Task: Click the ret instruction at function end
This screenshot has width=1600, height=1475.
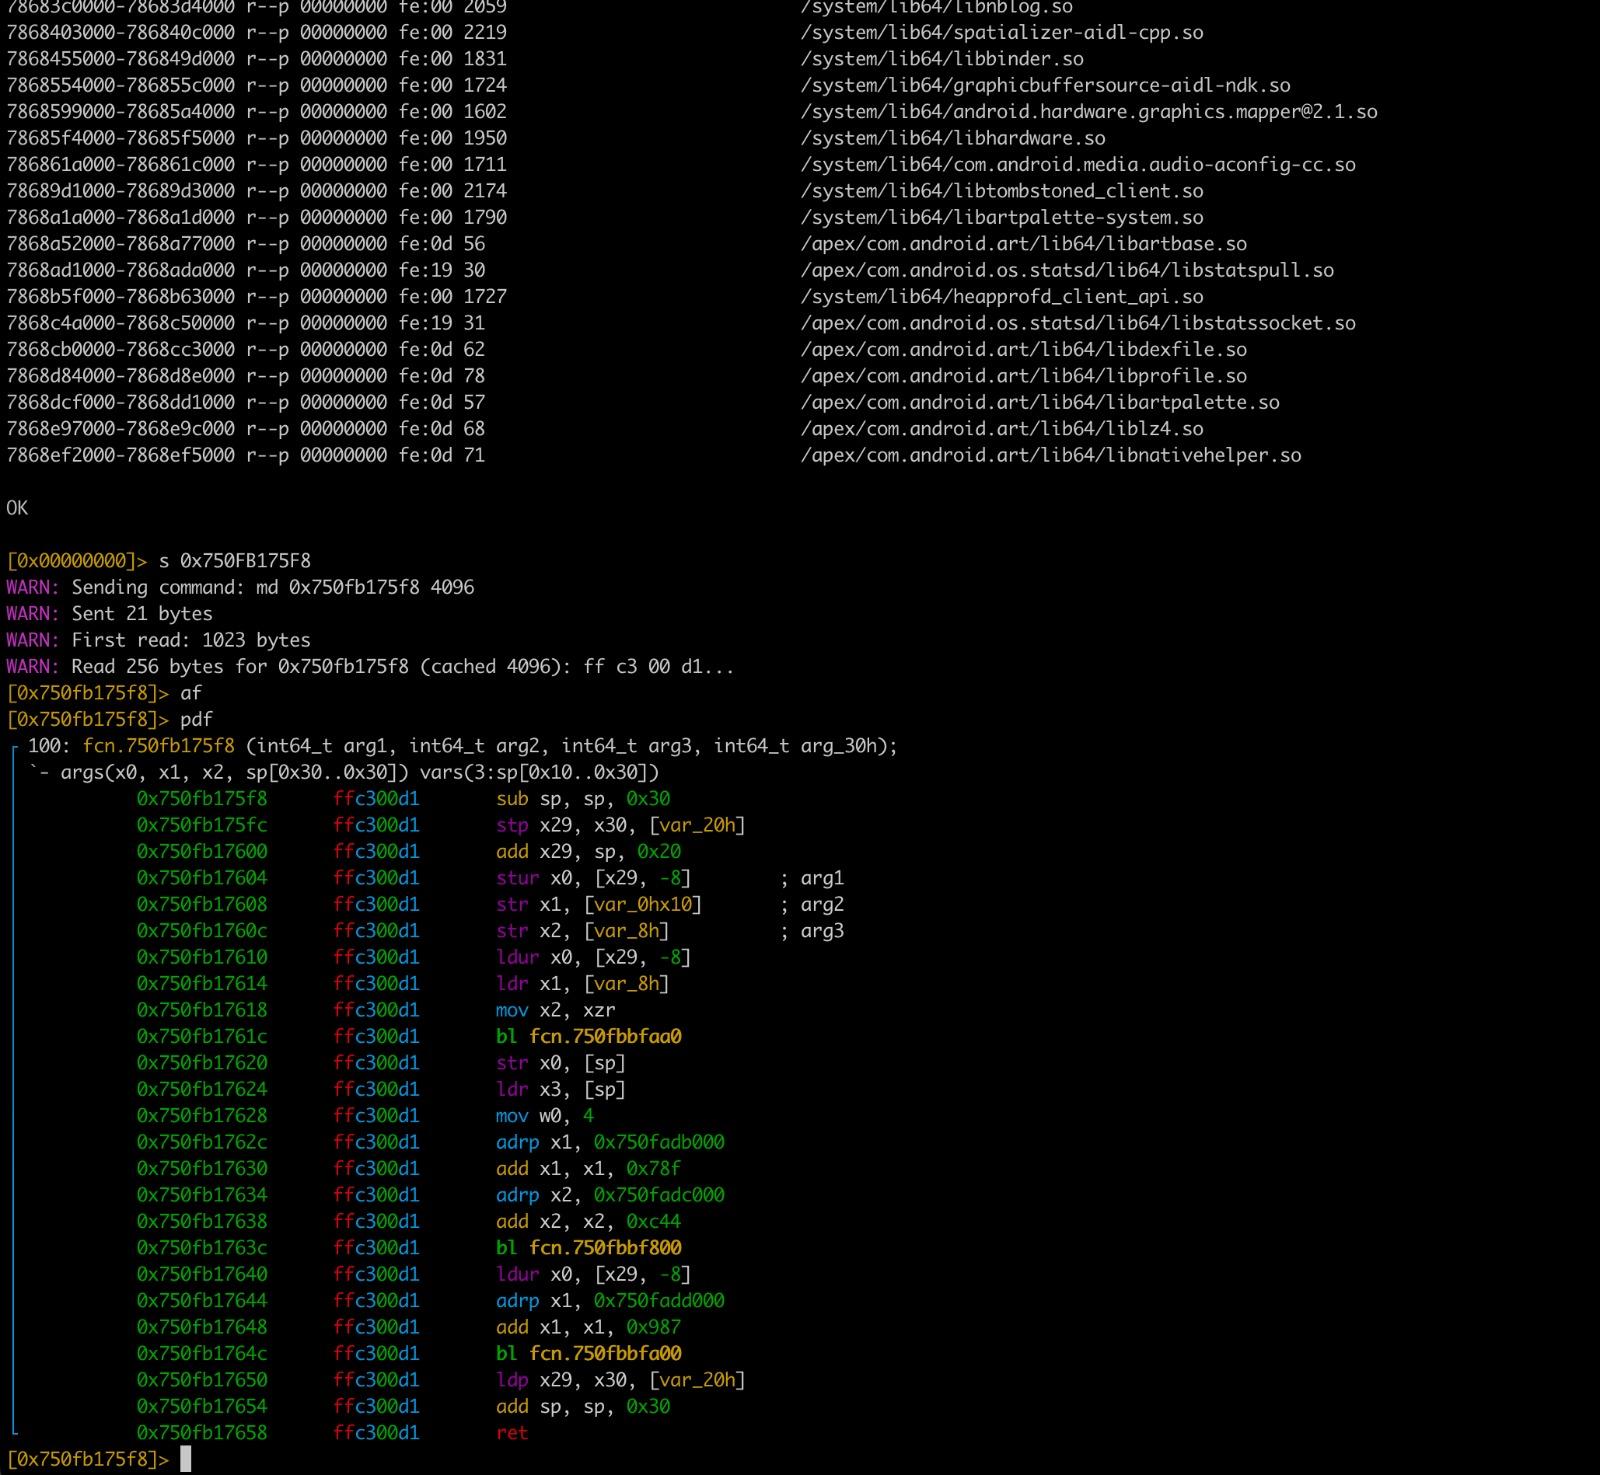Action: pyautogui.click(x=511, y=1432)
